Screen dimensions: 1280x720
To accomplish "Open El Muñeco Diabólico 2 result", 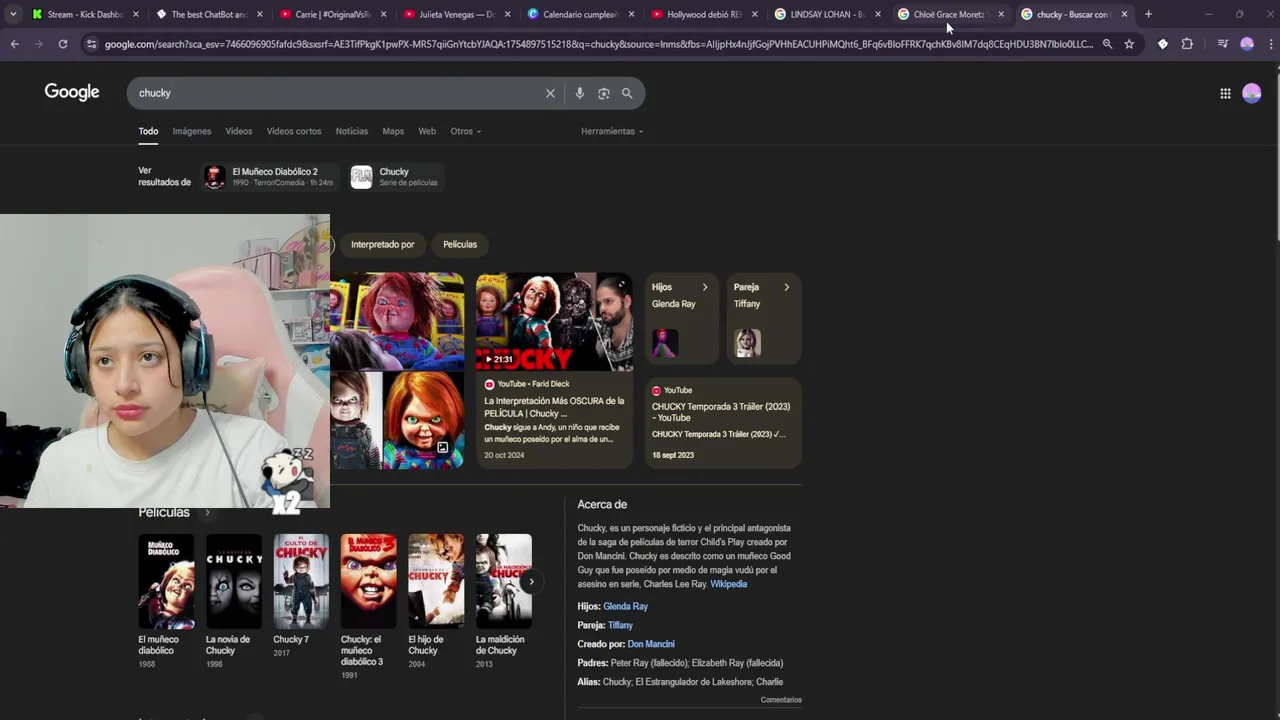I will (x=270, y=177).
